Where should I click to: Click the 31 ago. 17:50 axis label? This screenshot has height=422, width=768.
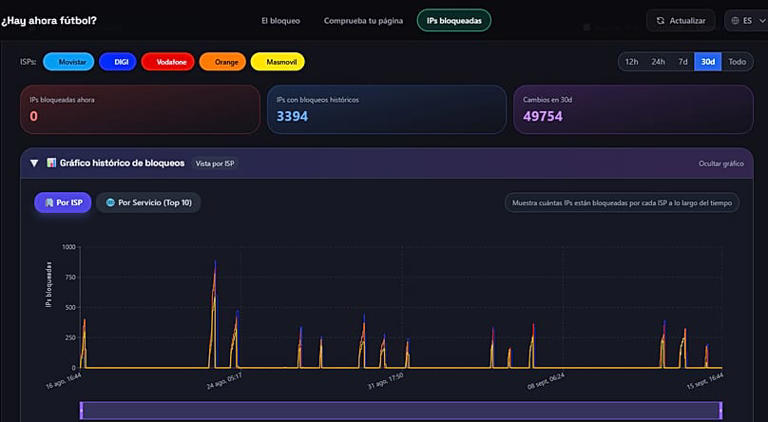(x=385, y=380)
